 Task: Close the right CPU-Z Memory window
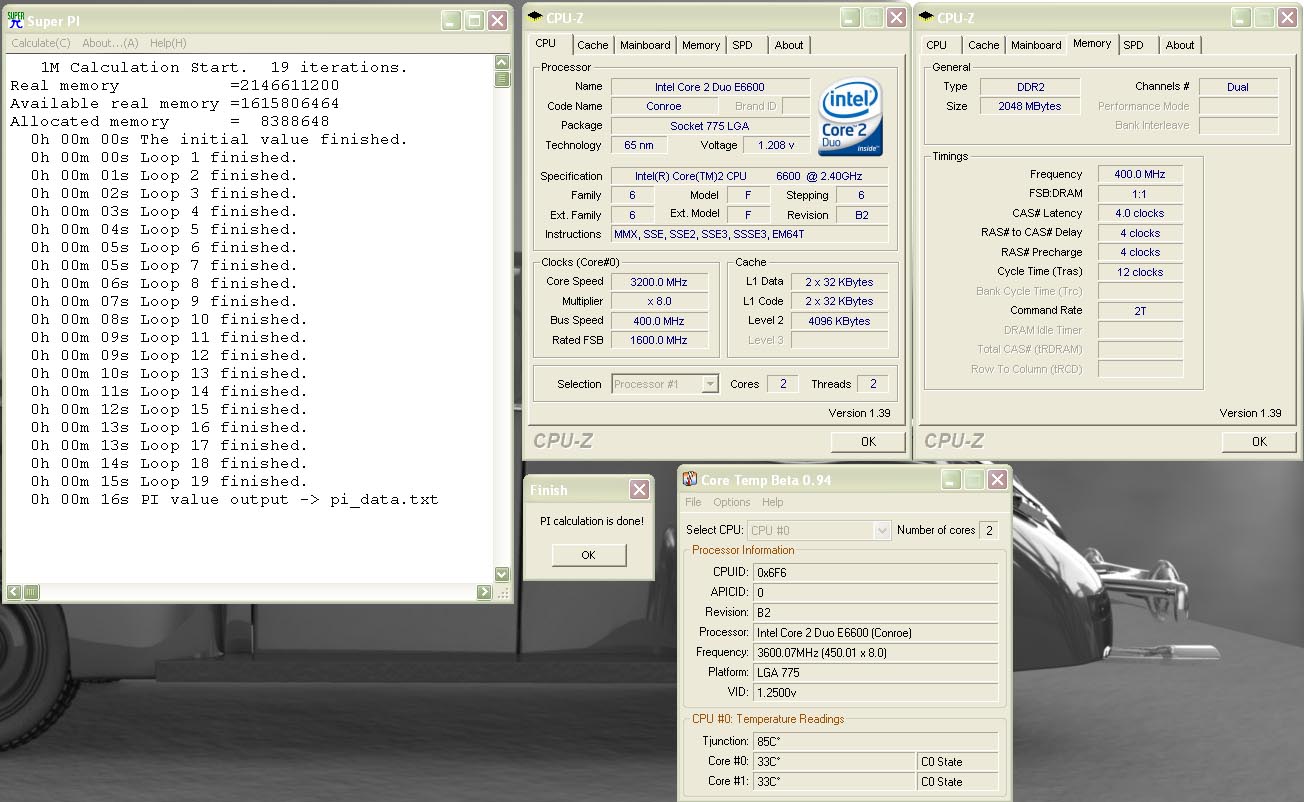click(1287, 18)
